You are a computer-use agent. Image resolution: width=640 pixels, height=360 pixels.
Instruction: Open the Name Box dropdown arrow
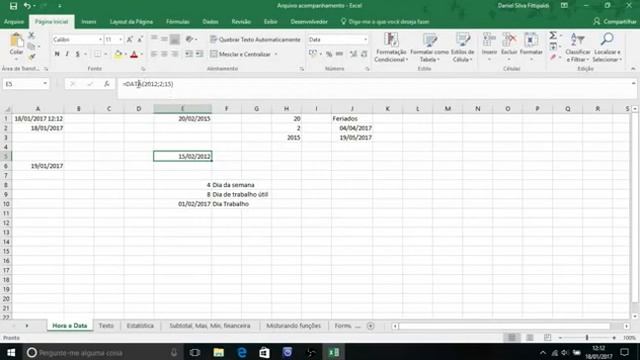(x=45, y=84)
